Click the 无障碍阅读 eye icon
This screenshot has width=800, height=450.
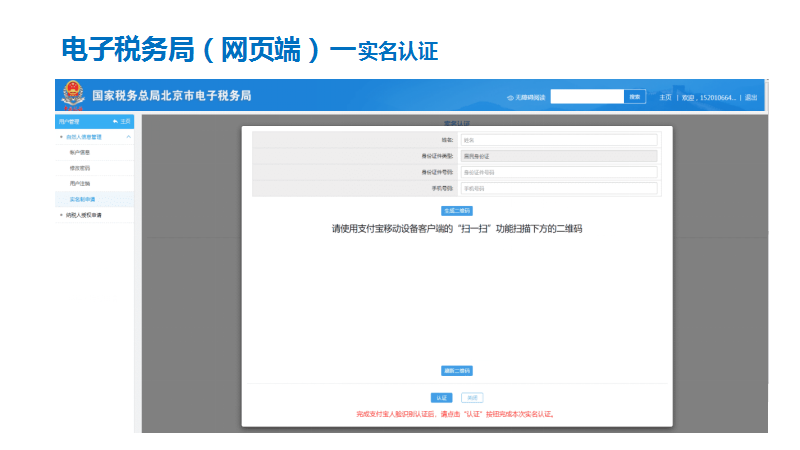tap(510, 97)
